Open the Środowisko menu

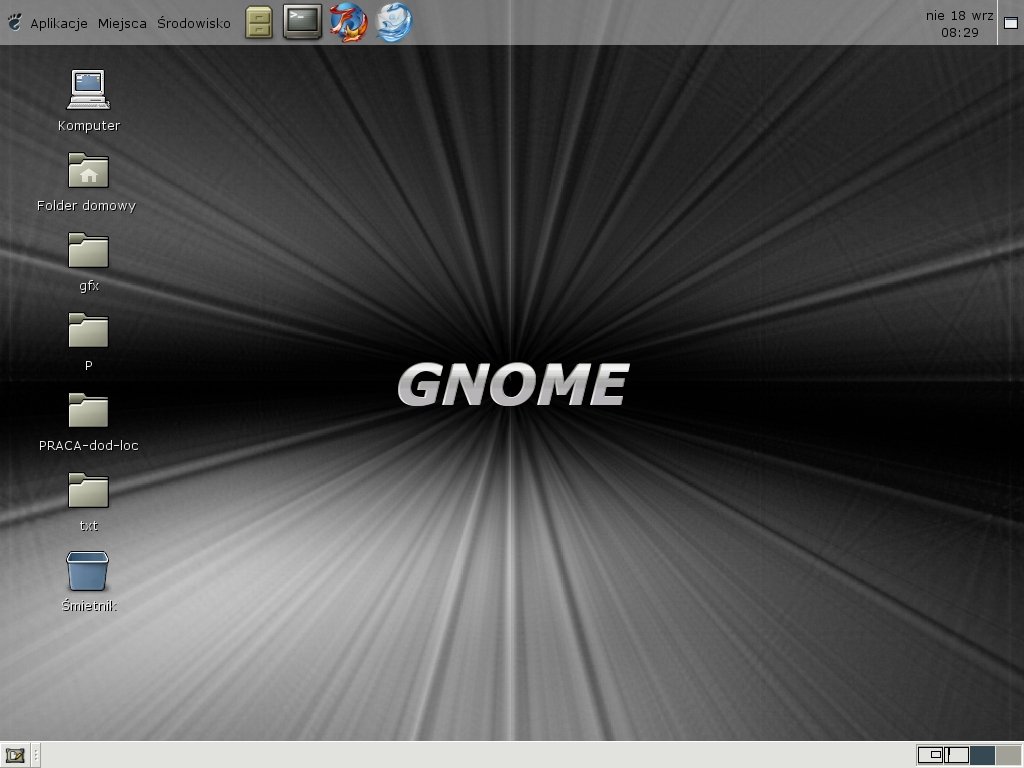pos(194,24)
